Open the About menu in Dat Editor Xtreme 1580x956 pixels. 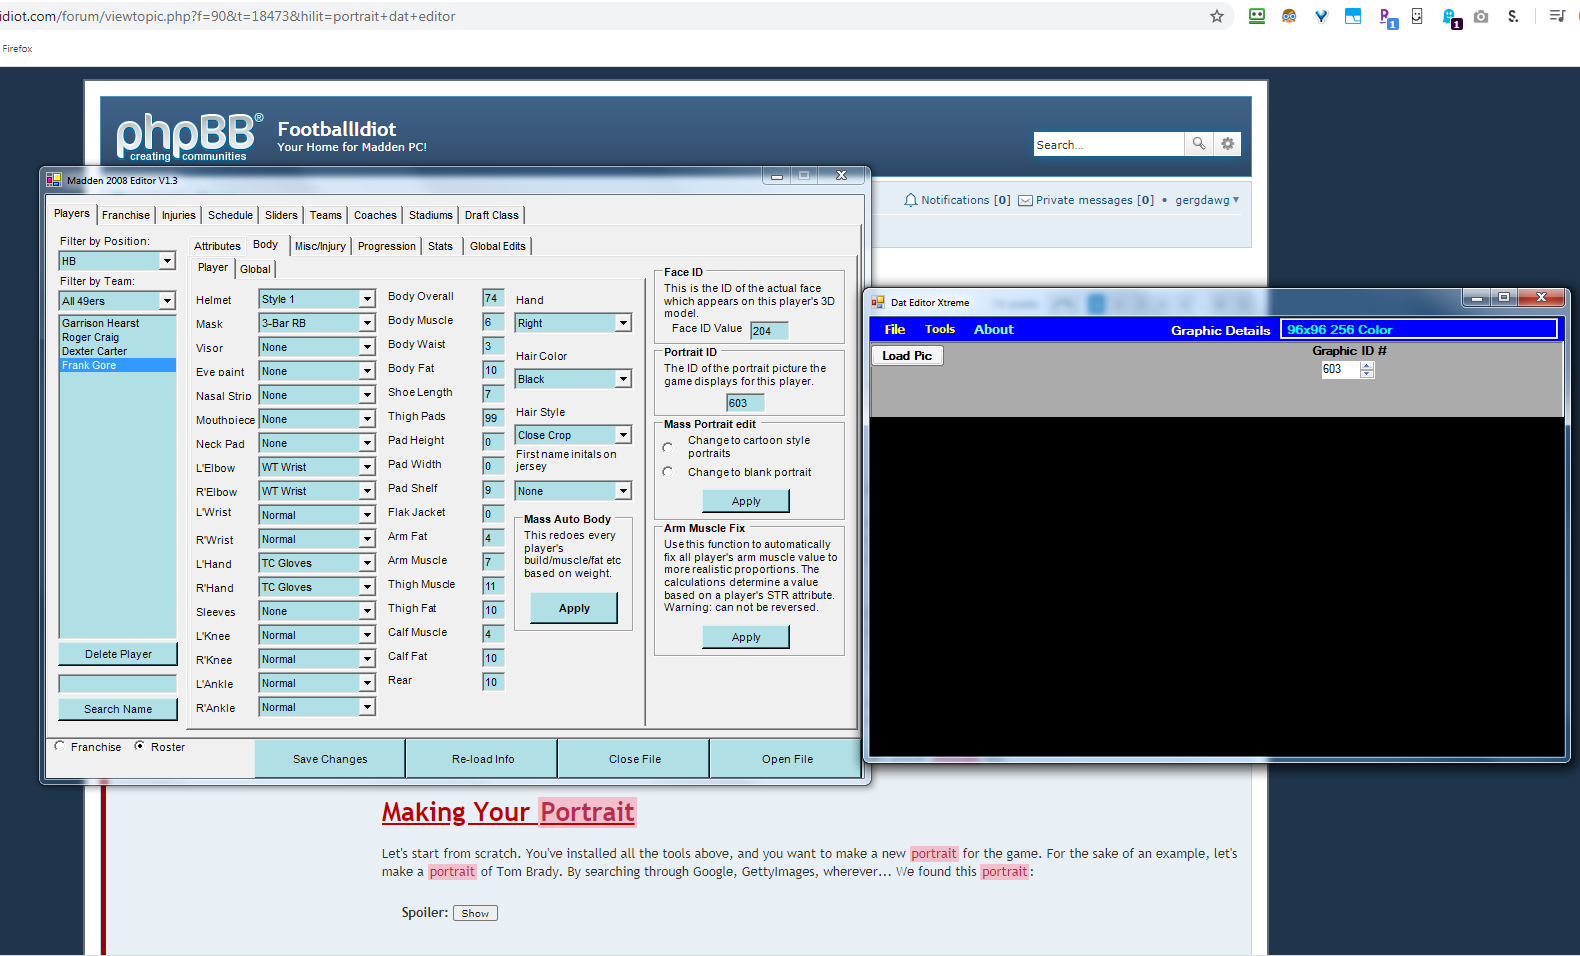(x=994, y=329)
